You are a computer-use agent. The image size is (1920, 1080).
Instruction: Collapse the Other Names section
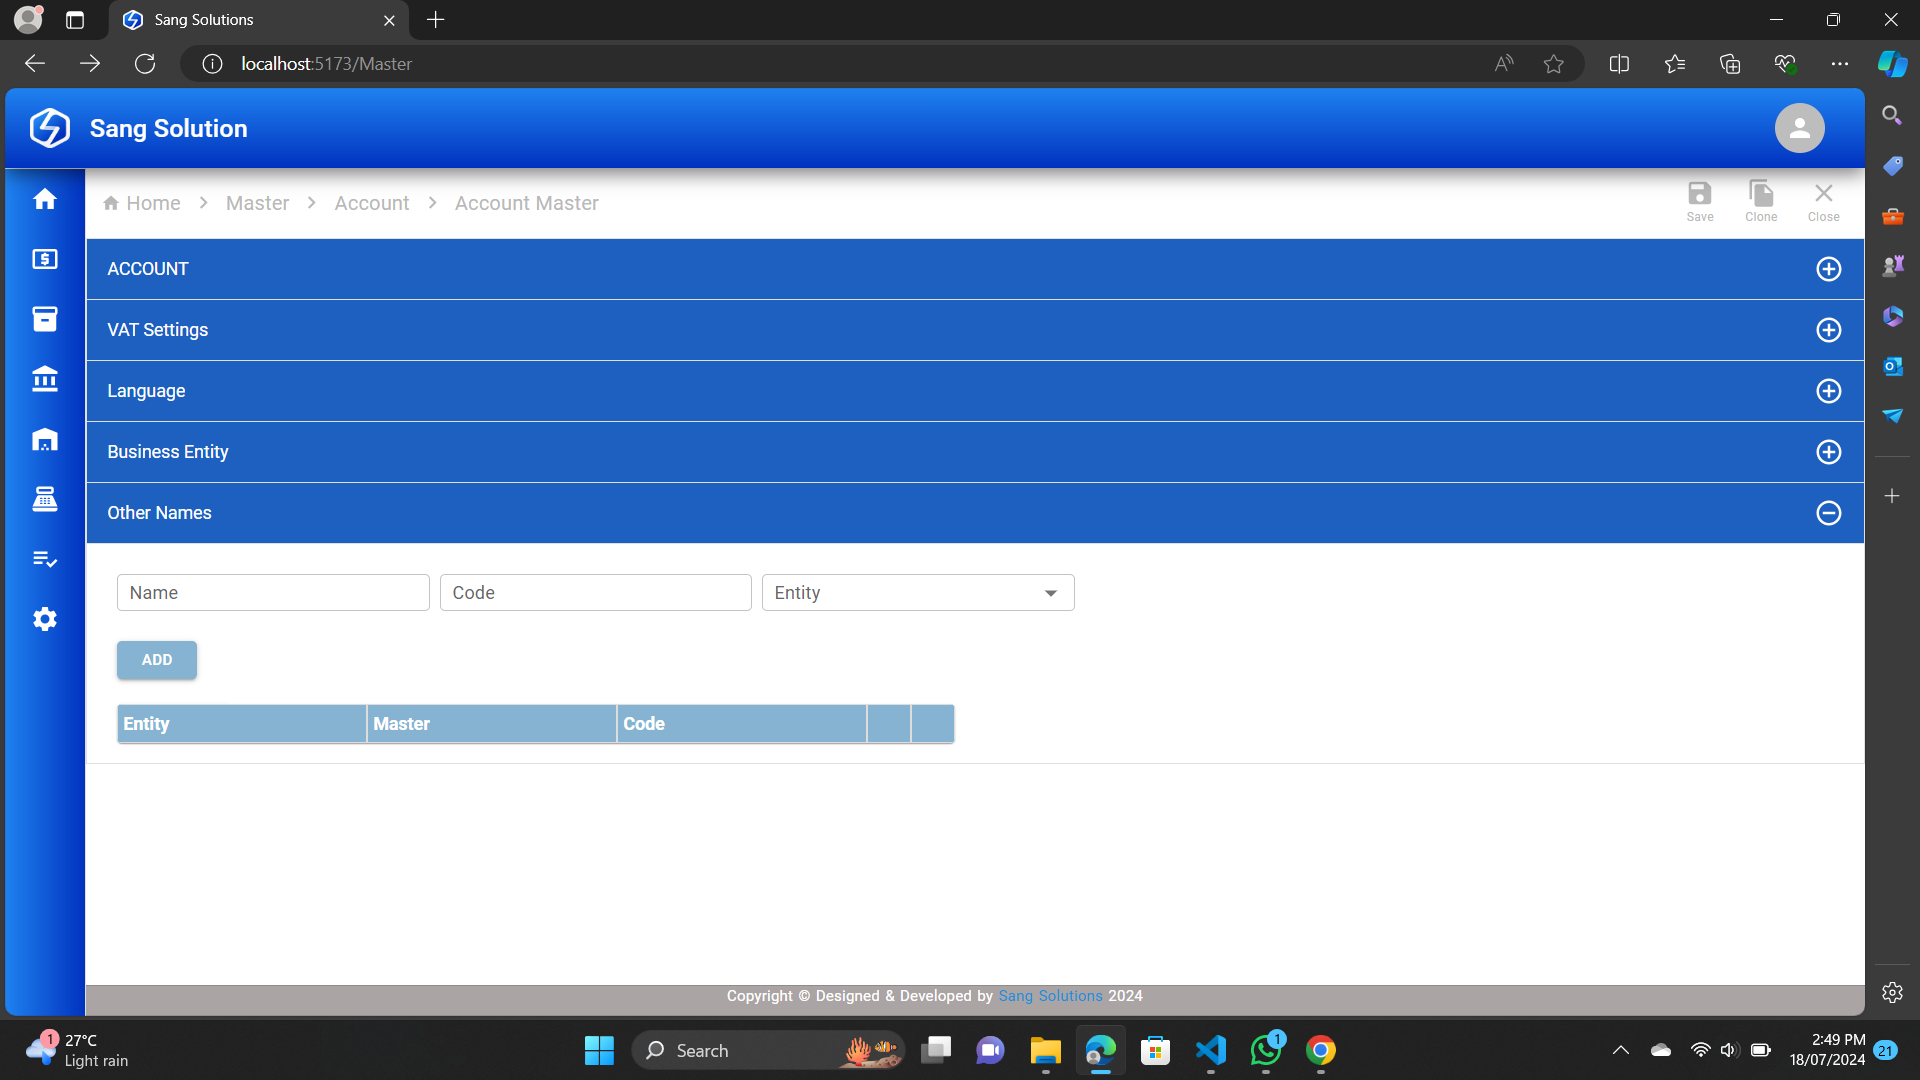pyautogui.click(x=1828, y=513)
